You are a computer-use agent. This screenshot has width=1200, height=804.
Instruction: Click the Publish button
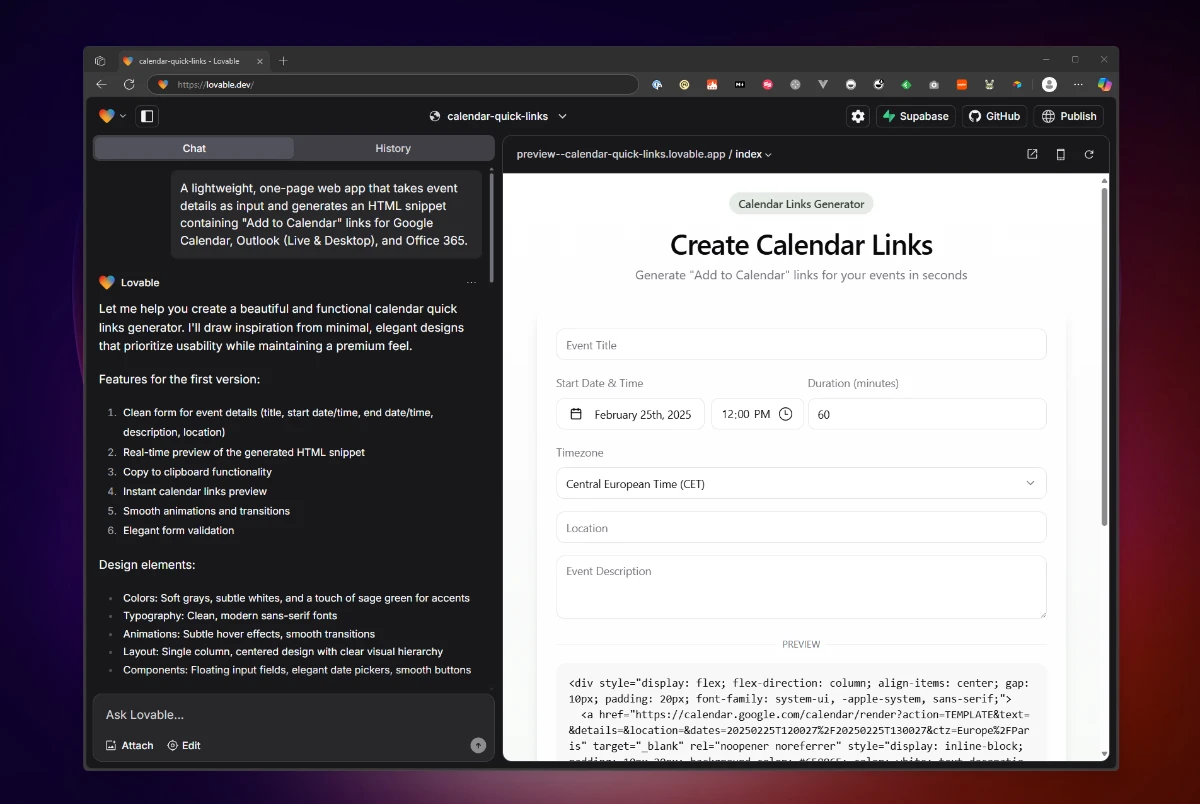pos(1068,116)
